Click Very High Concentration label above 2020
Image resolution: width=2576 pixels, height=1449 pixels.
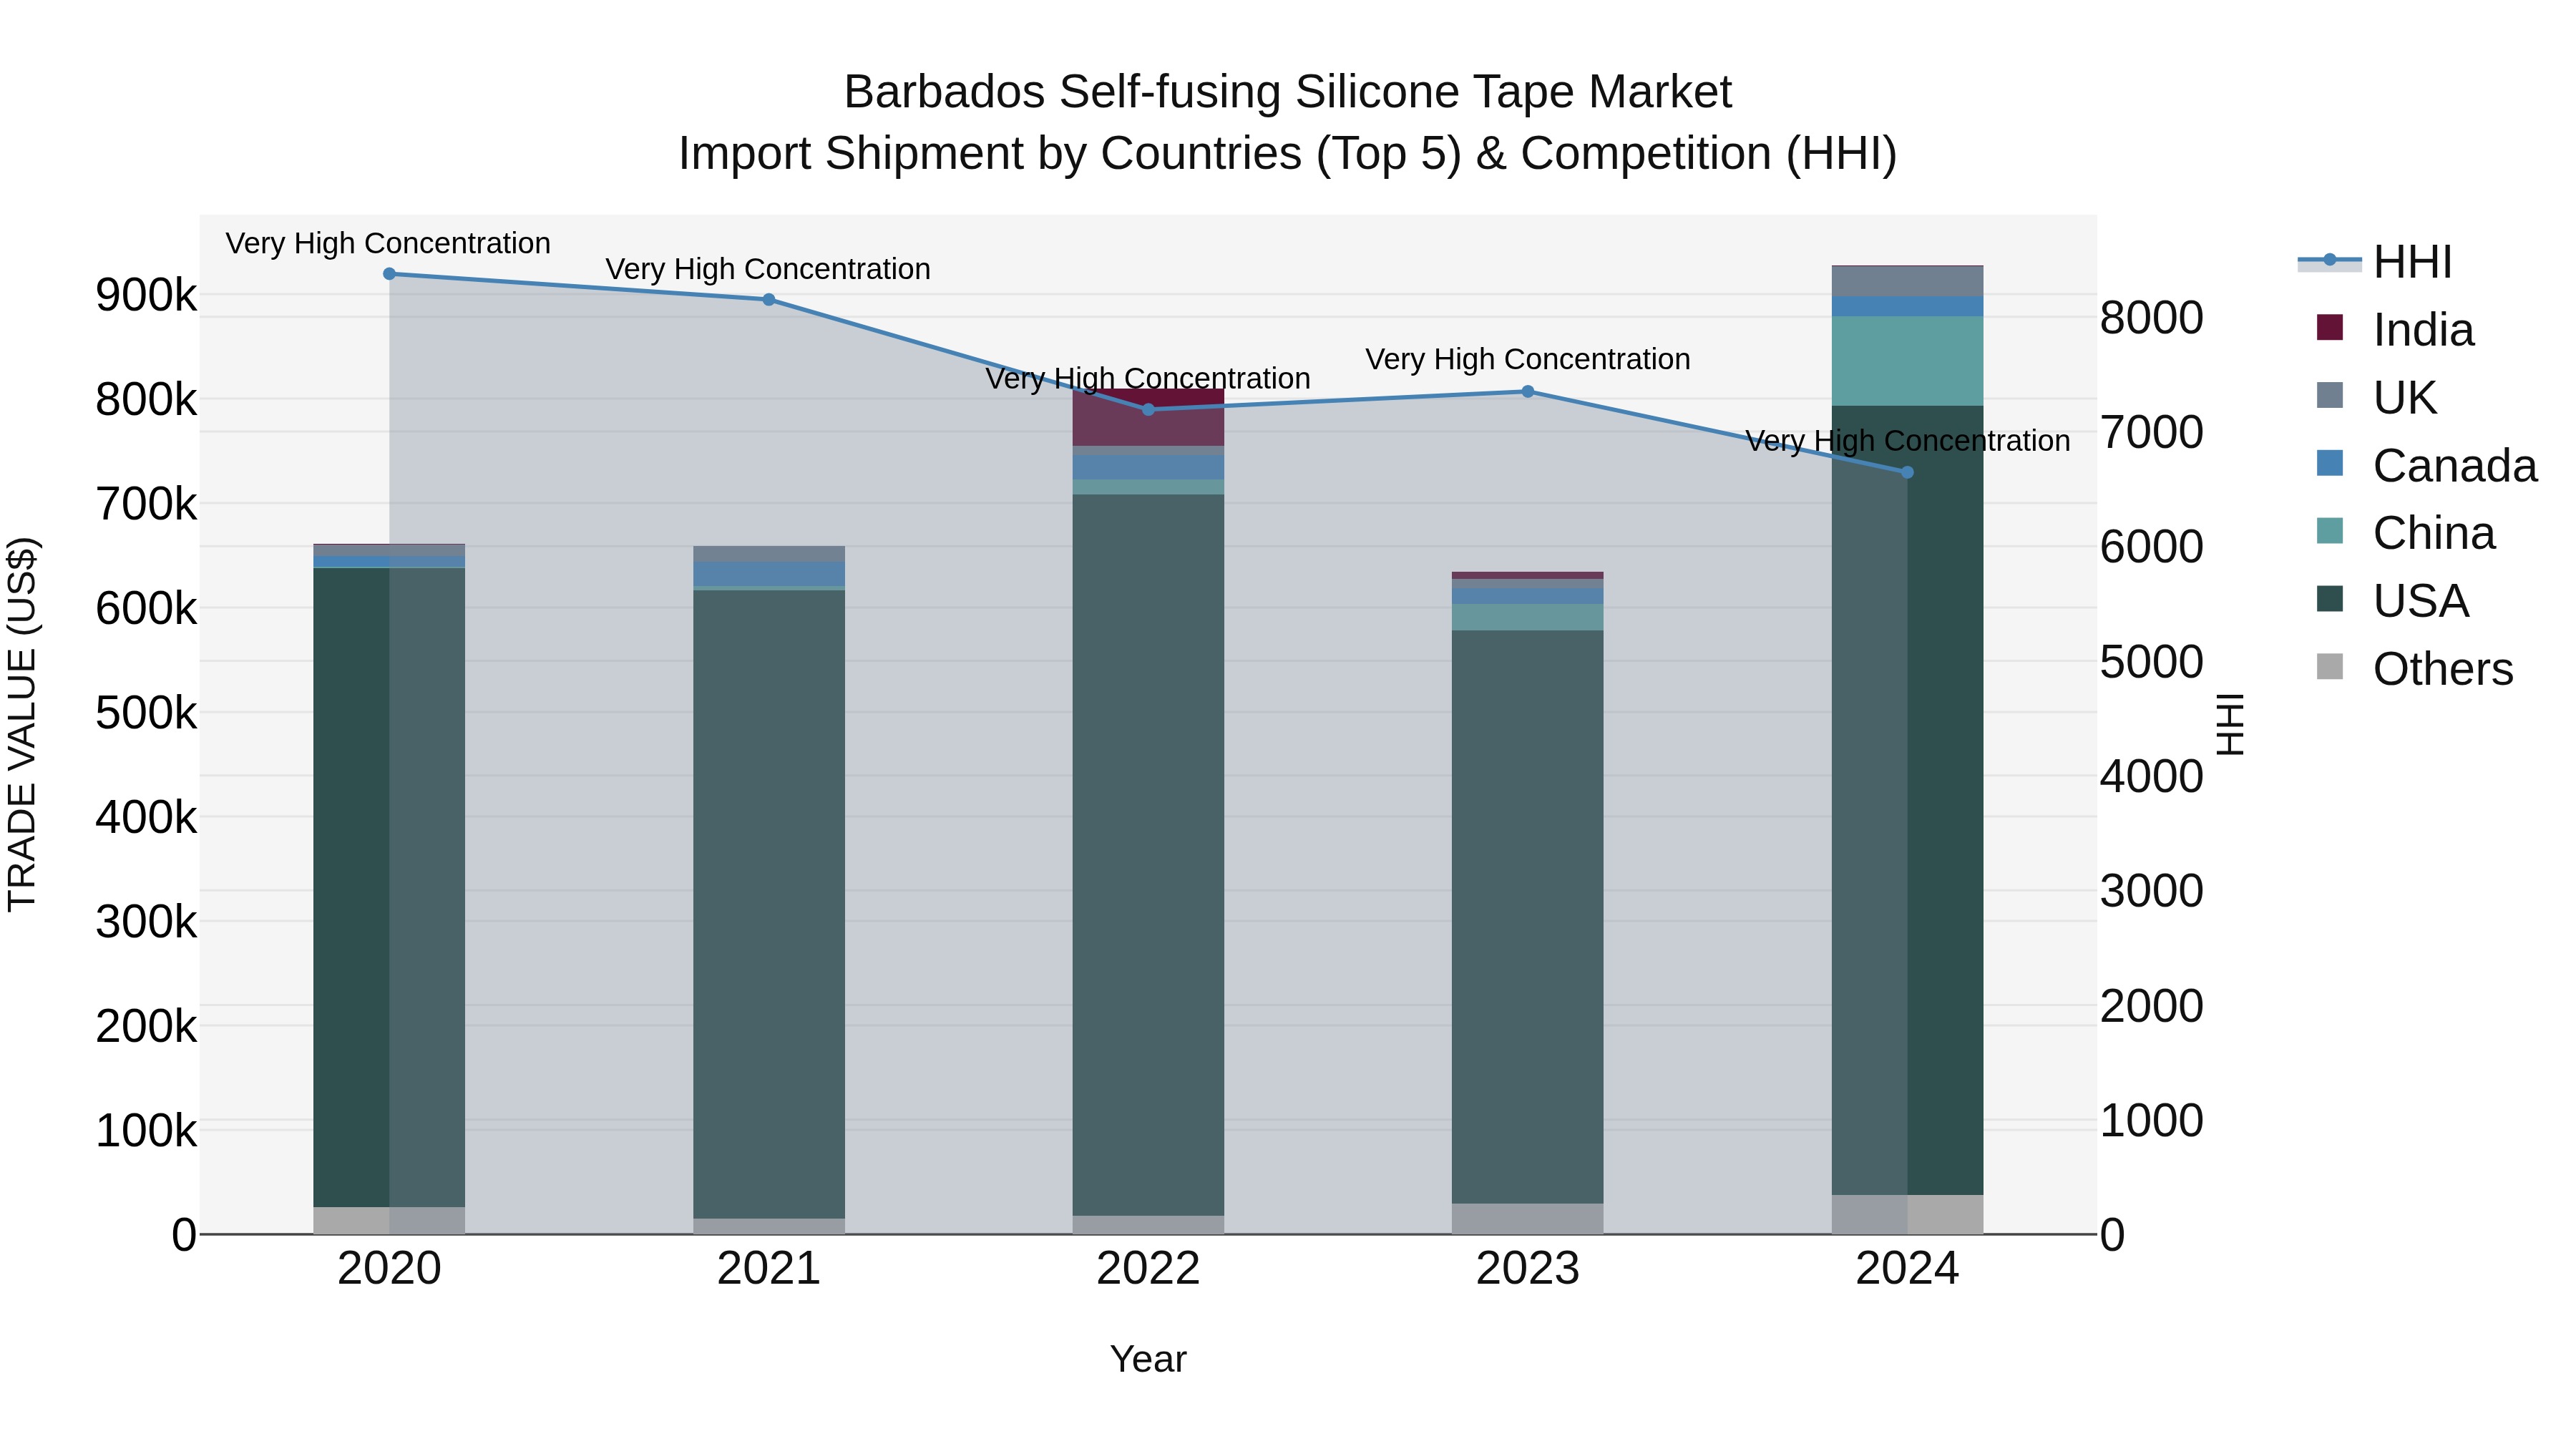tap(388, 243)
